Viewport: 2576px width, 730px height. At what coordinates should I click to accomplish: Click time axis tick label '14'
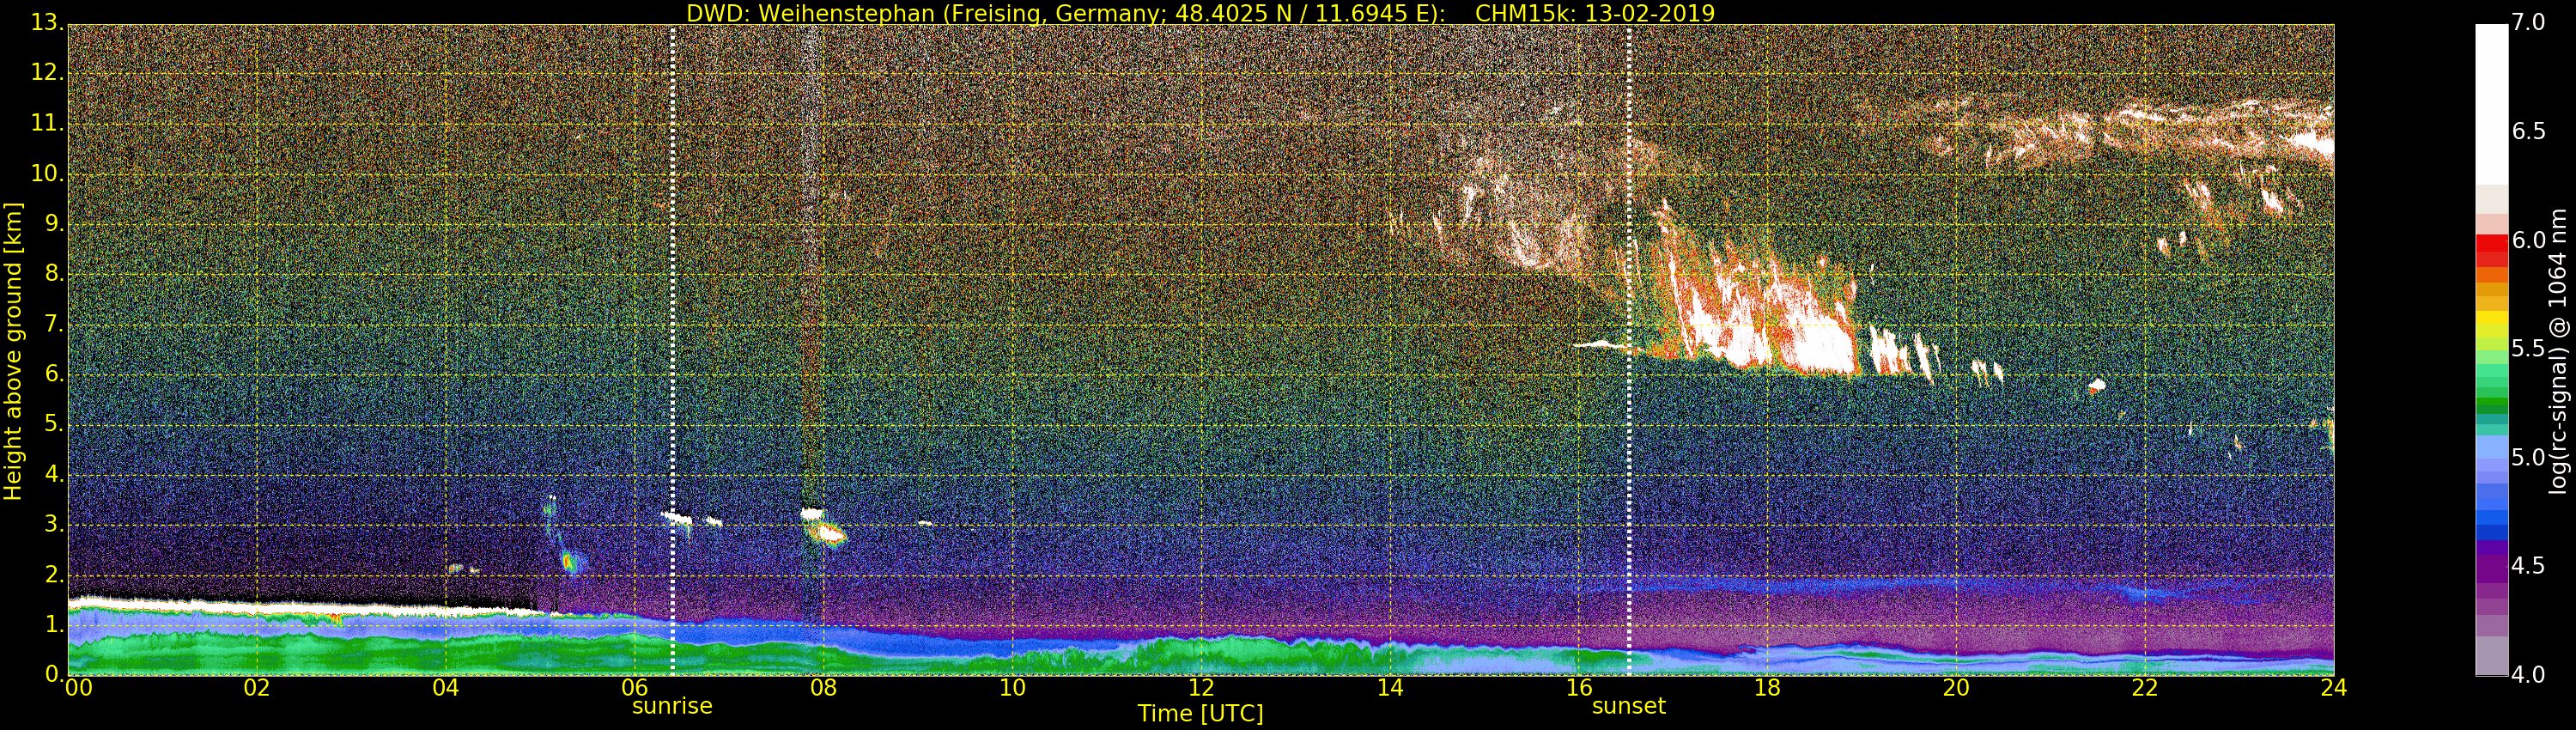[1390, 688]
